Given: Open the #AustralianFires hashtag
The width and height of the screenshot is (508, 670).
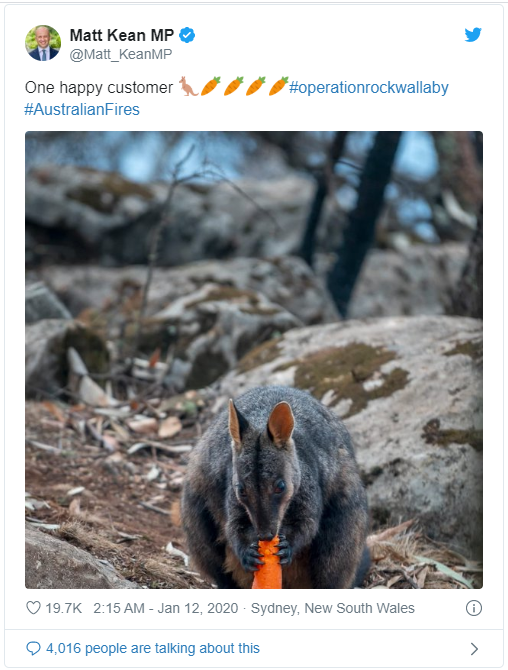Looking at the screenshot, I should point(82,109).
